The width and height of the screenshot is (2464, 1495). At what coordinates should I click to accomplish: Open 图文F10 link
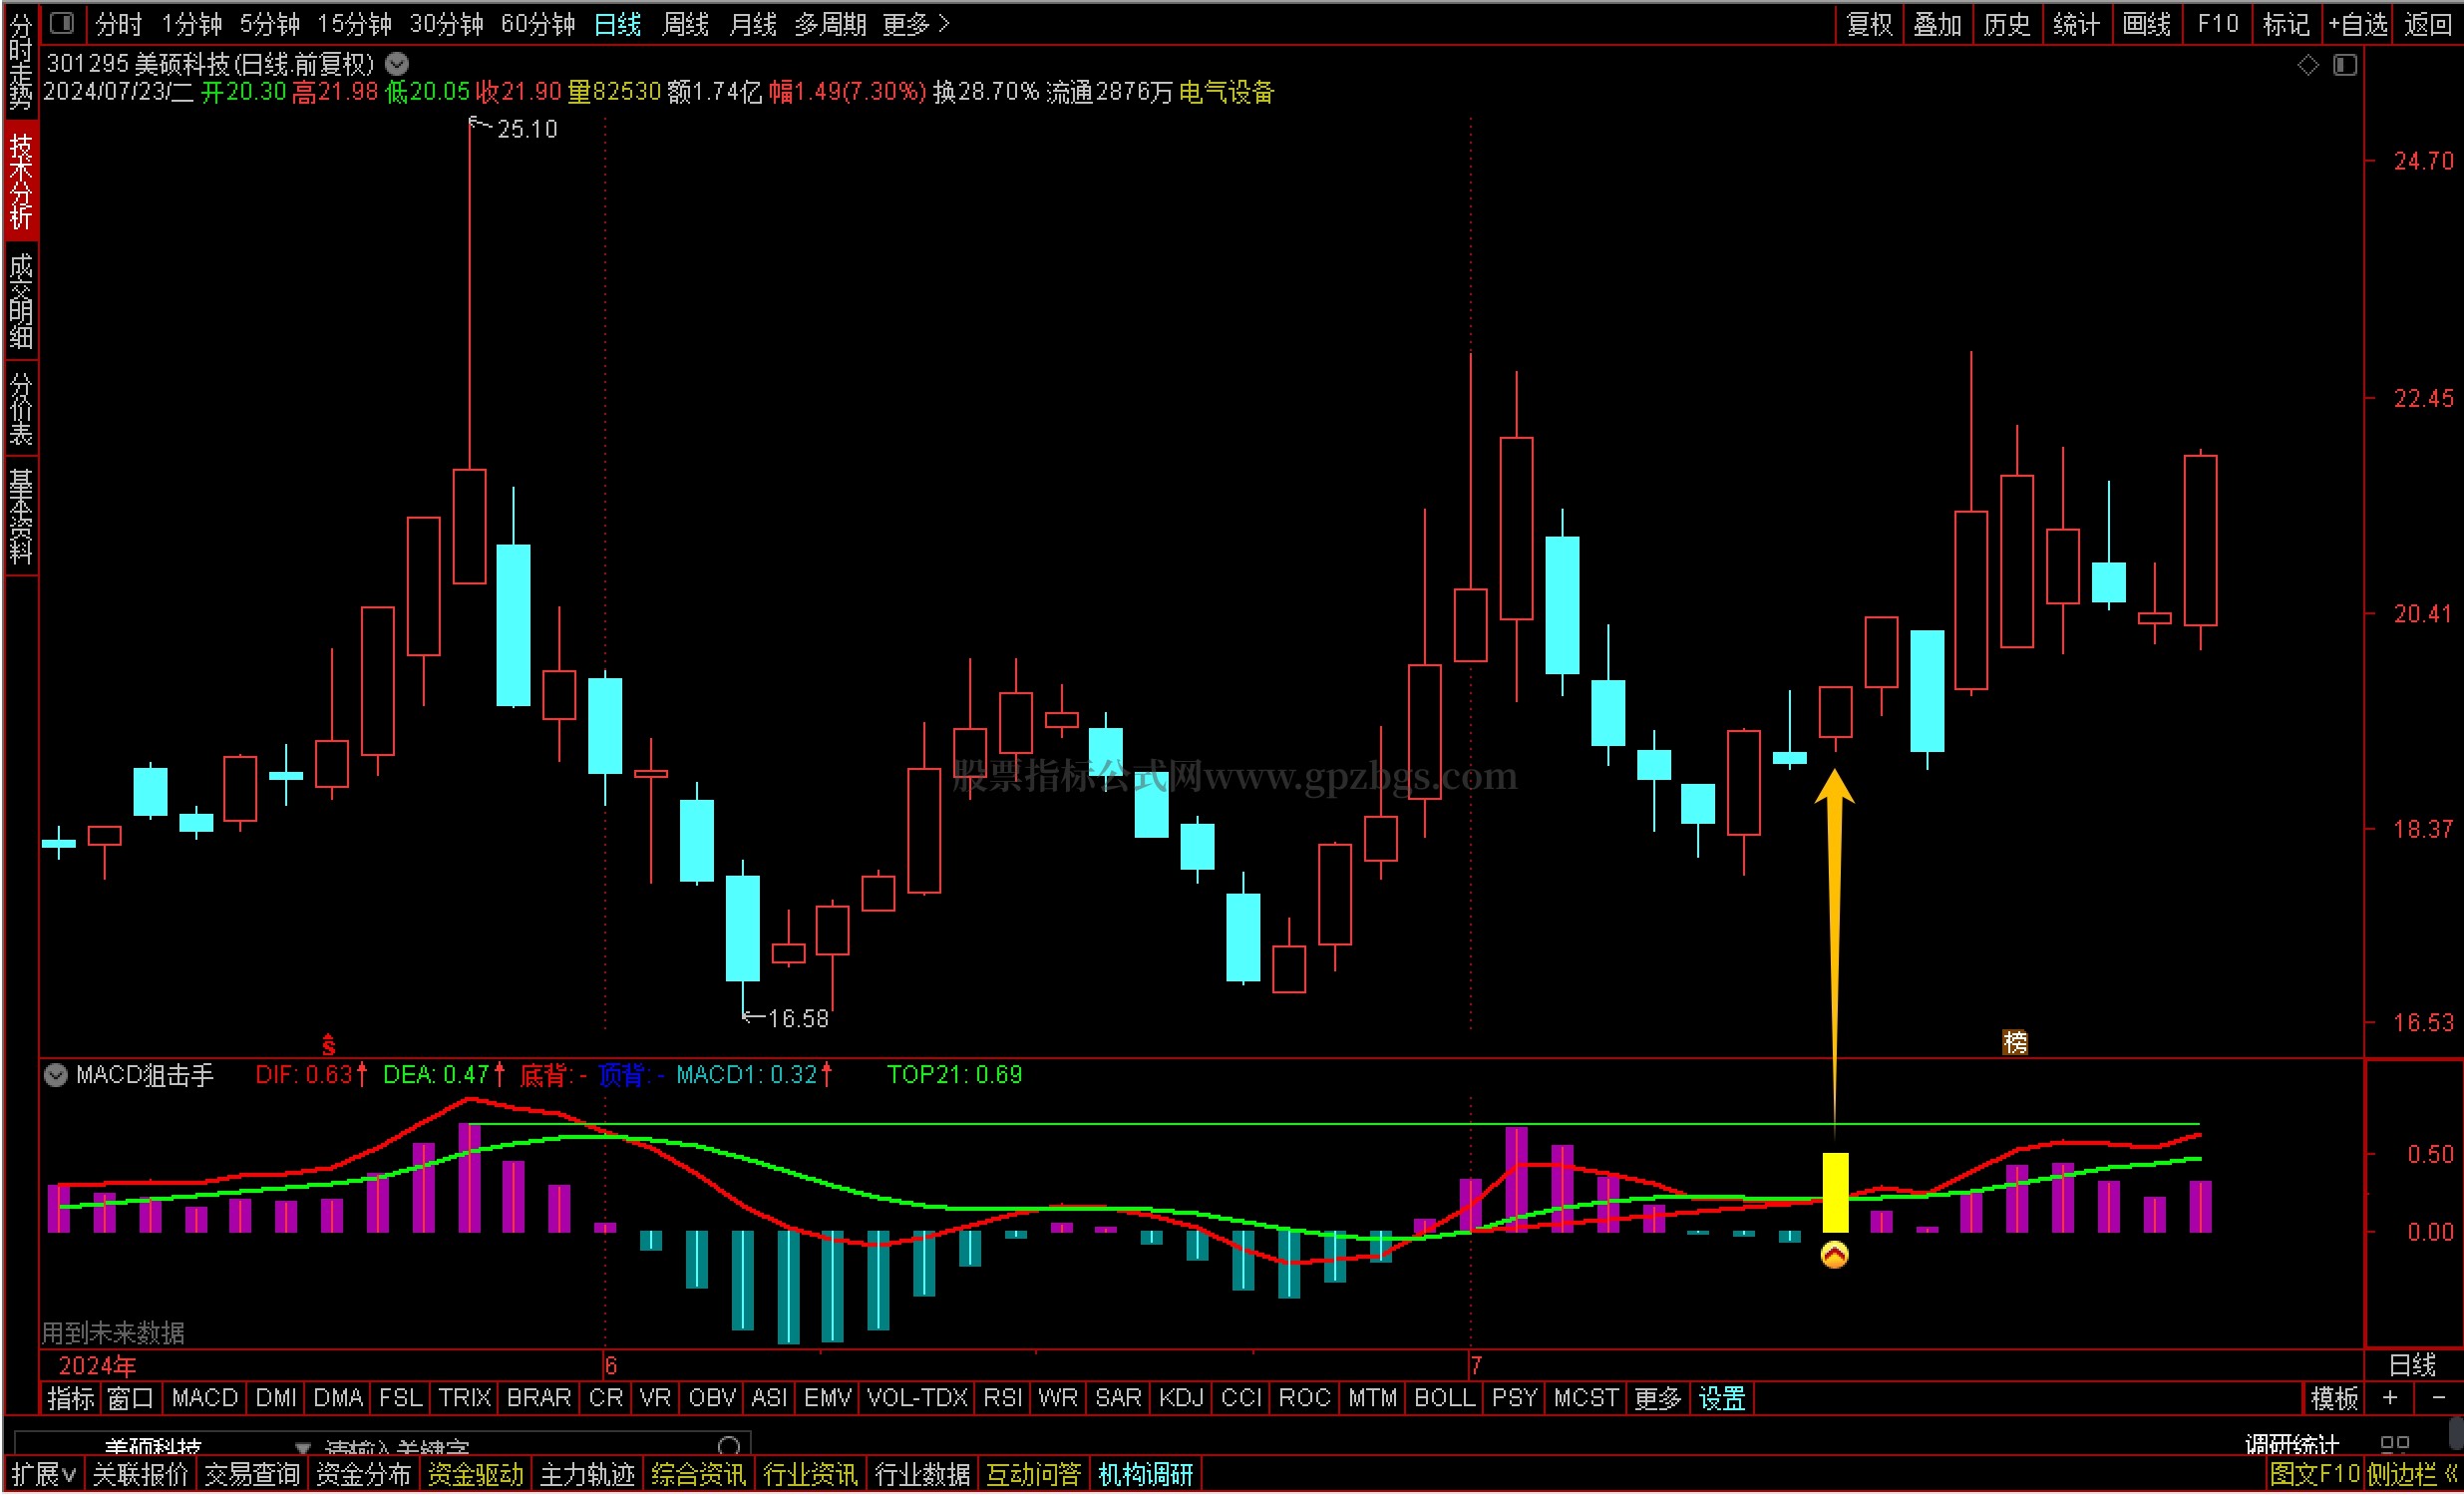pos(2314,1474)
